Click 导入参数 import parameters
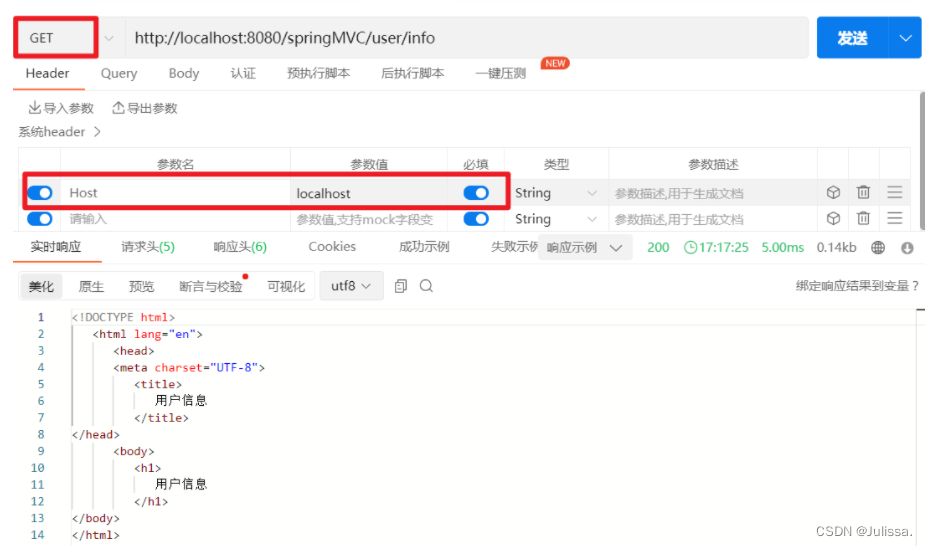The height and width of the screenshot is (546, 927). [x=61, y=108]
